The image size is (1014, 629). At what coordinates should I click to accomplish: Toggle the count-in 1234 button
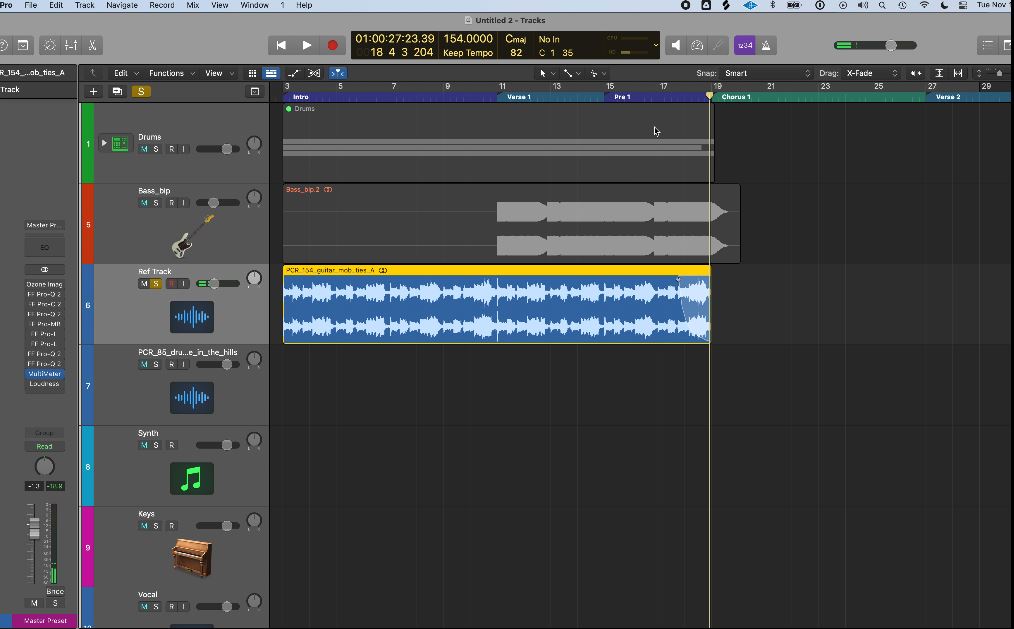pyautogui.click(x=745, y=45)
